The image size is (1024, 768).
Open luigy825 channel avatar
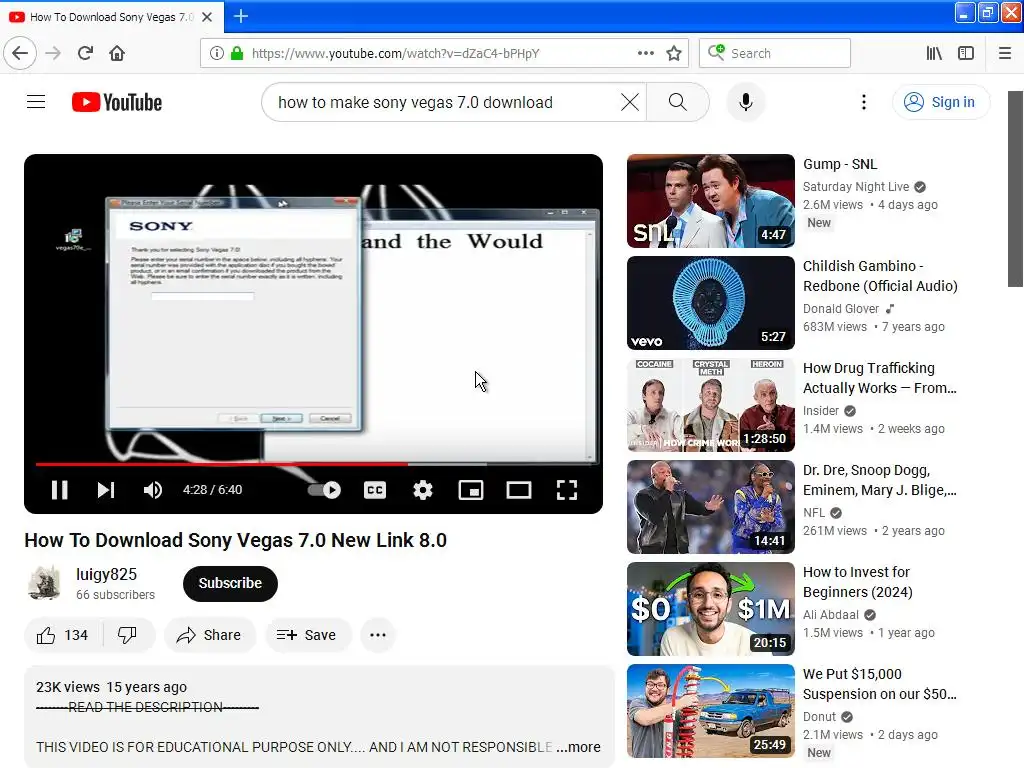point(44,583)
